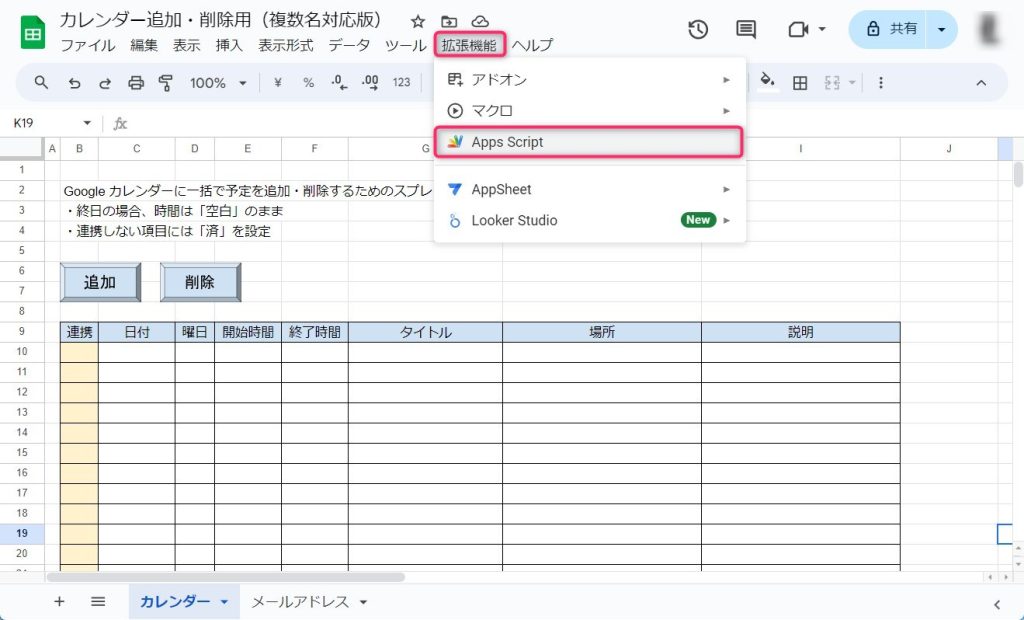The height and width of the screenshot is (620, 1024).
Task: Click the redo arrow icon
Action: 104,83
